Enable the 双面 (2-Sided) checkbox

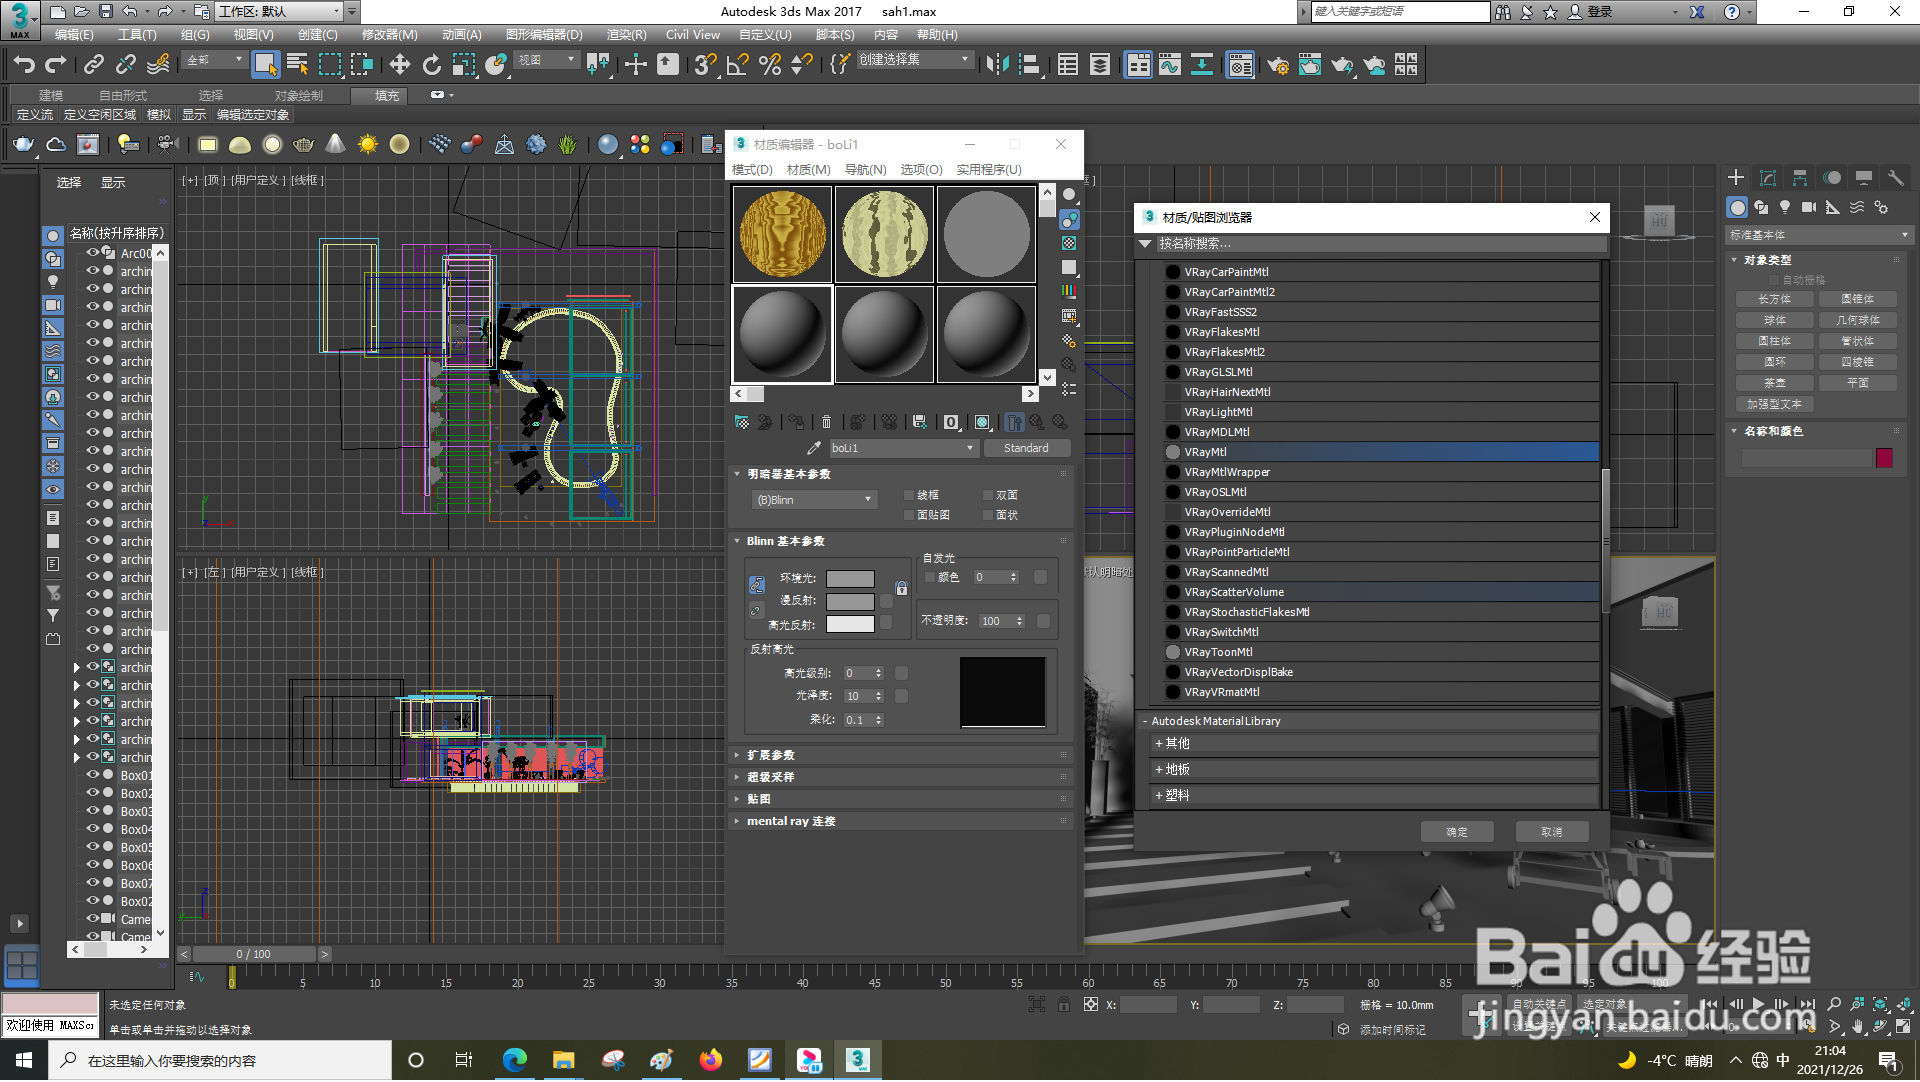tap(988, 495)
